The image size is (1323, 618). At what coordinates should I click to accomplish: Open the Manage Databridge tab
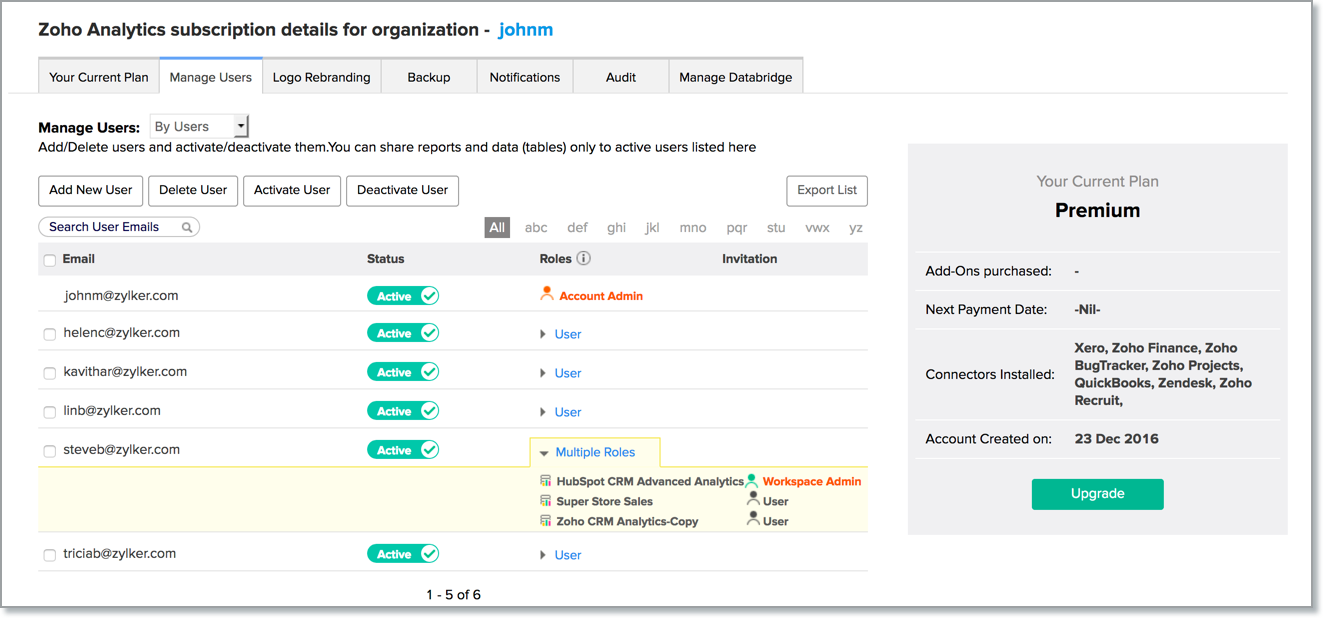[735, 77]
